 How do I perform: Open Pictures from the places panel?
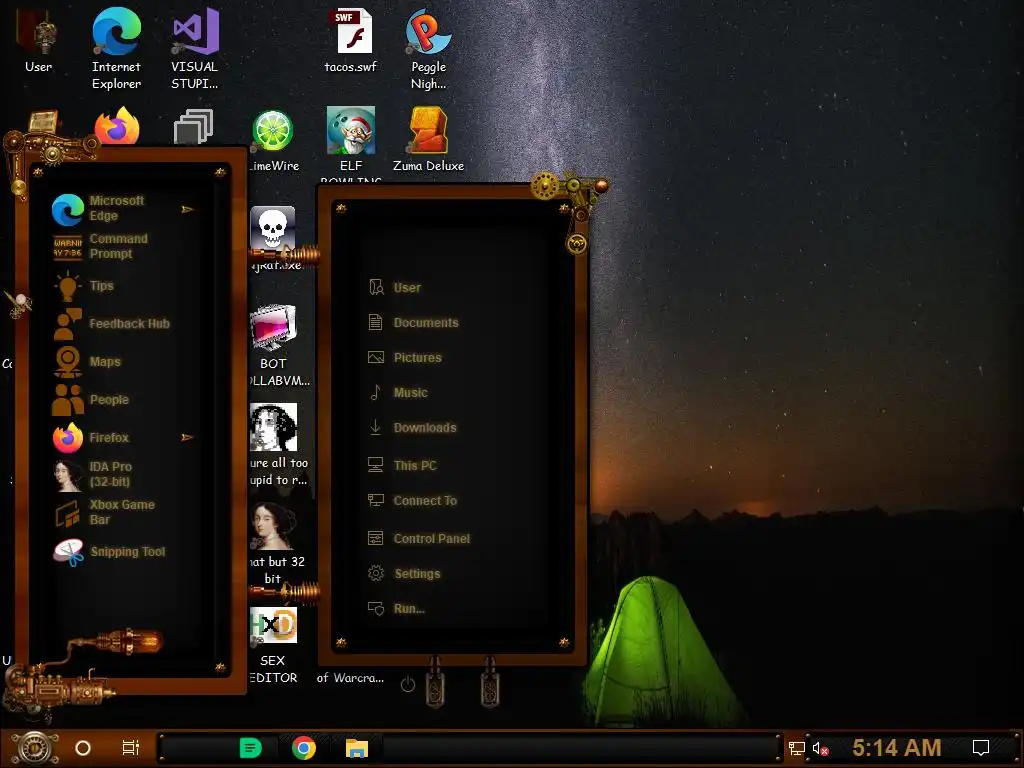tap(405, 358)
